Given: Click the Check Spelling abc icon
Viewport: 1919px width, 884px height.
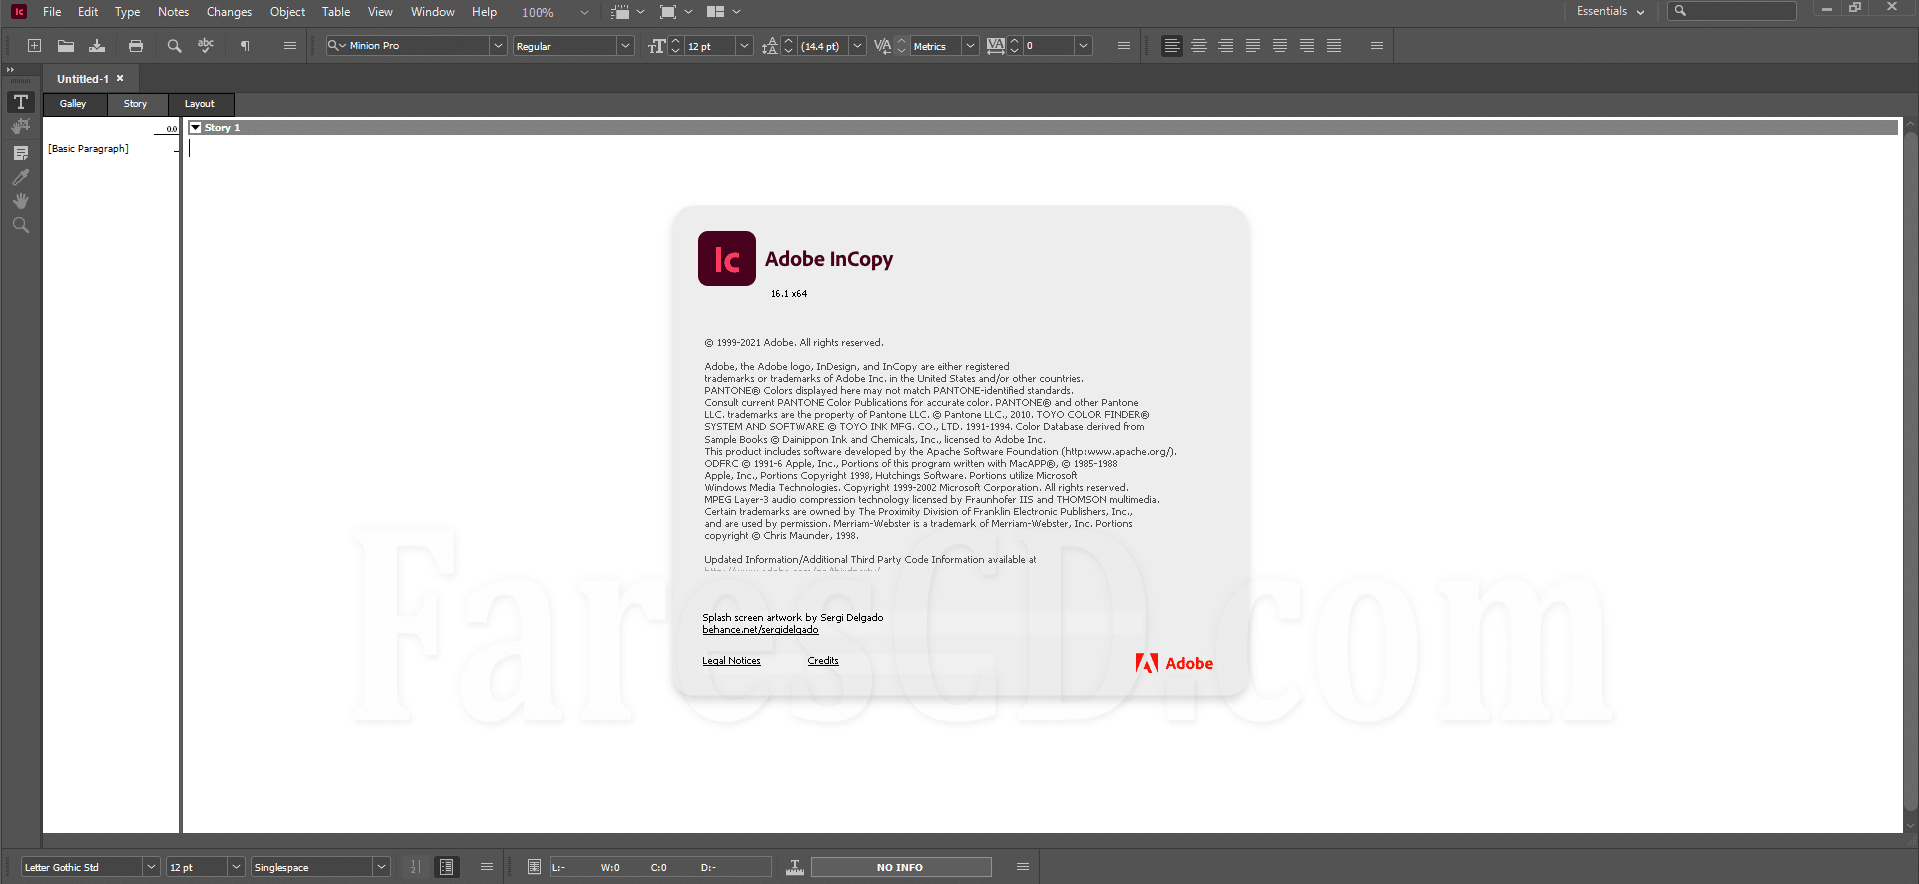Looking at the screenshot, I should click(x=206, y=46).
